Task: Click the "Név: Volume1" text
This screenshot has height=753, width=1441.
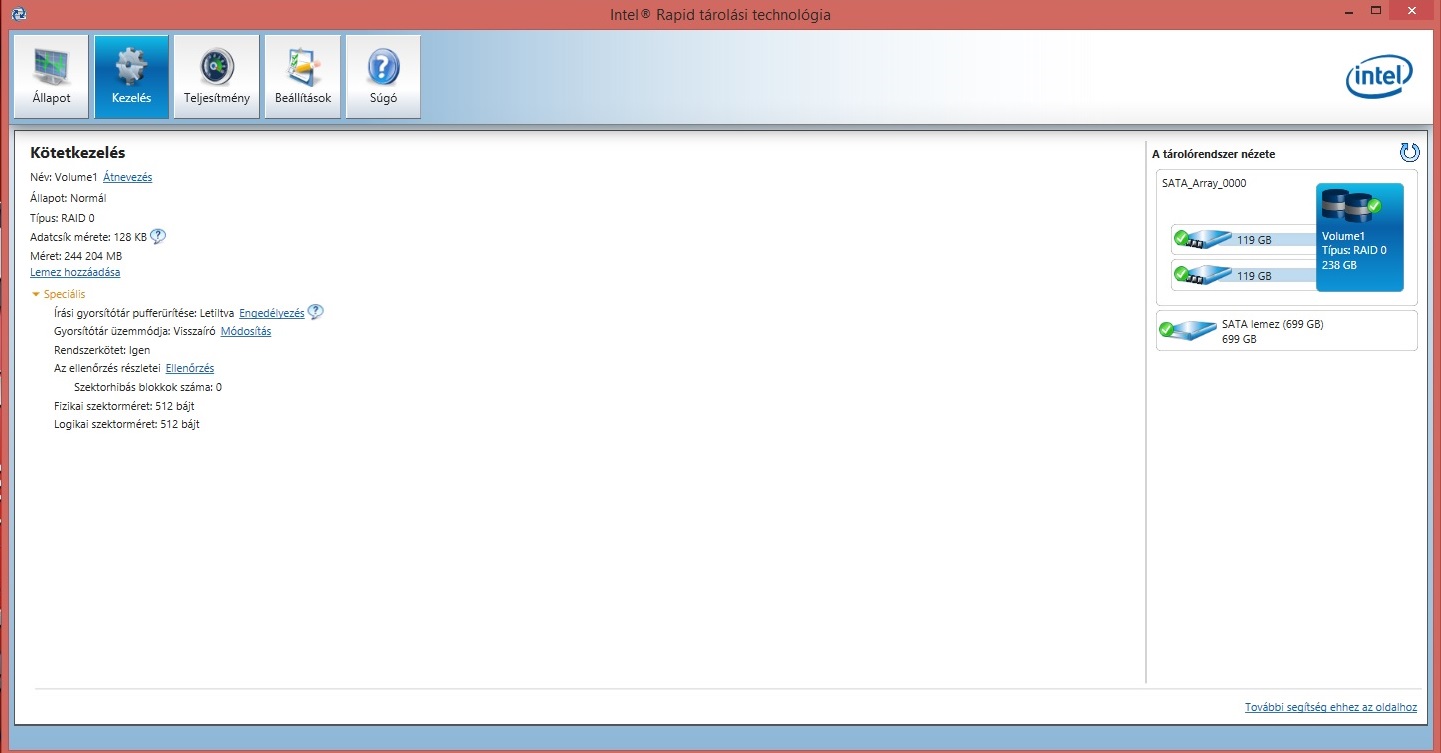Action: tap(64, 177)
